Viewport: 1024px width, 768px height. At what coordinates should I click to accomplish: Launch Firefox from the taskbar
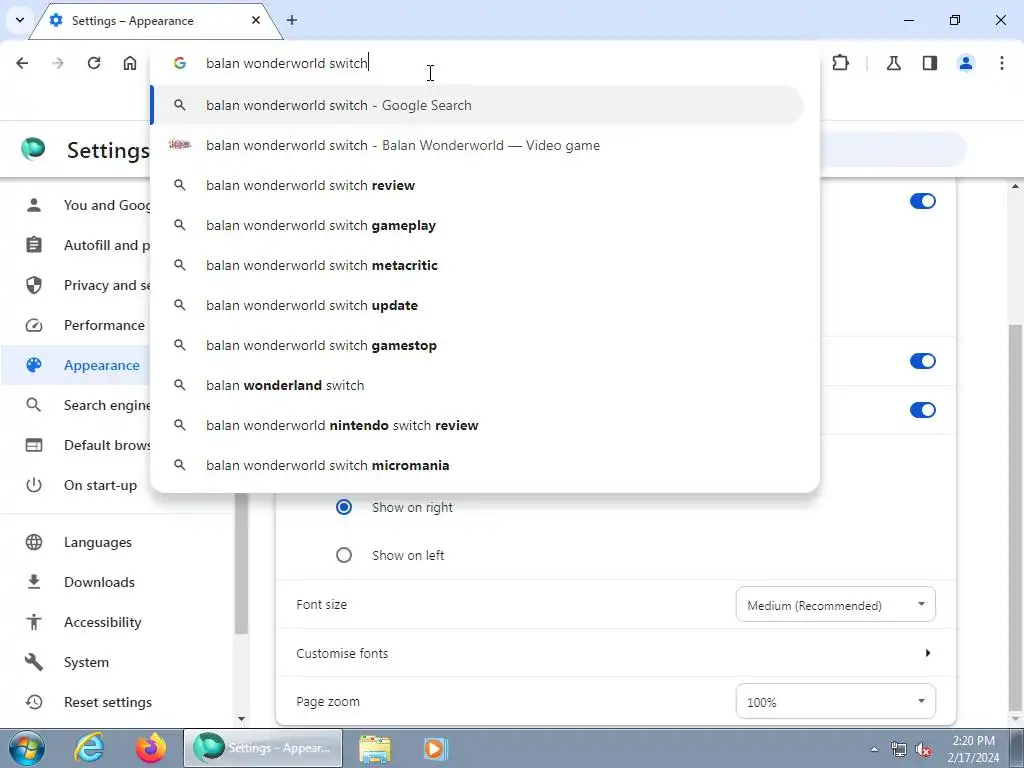[x=151, y=748]
